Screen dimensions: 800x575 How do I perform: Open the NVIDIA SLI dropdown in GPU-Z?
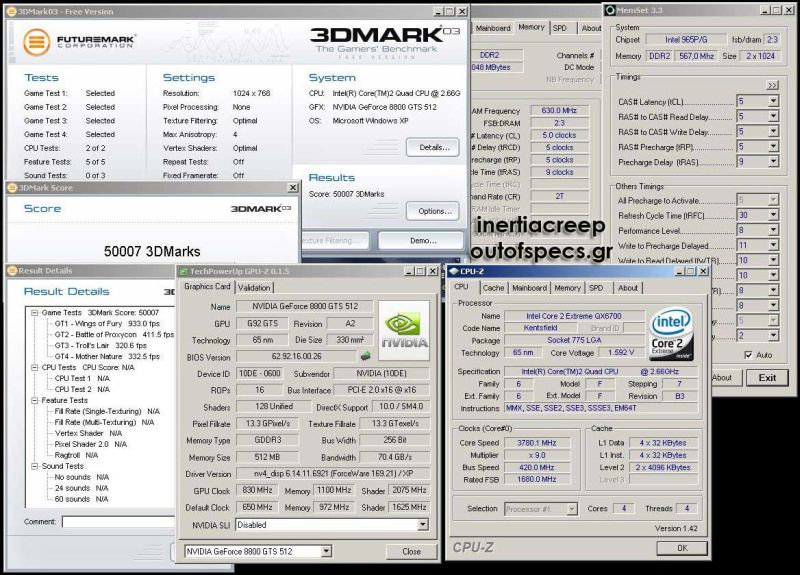pos(422,524)
